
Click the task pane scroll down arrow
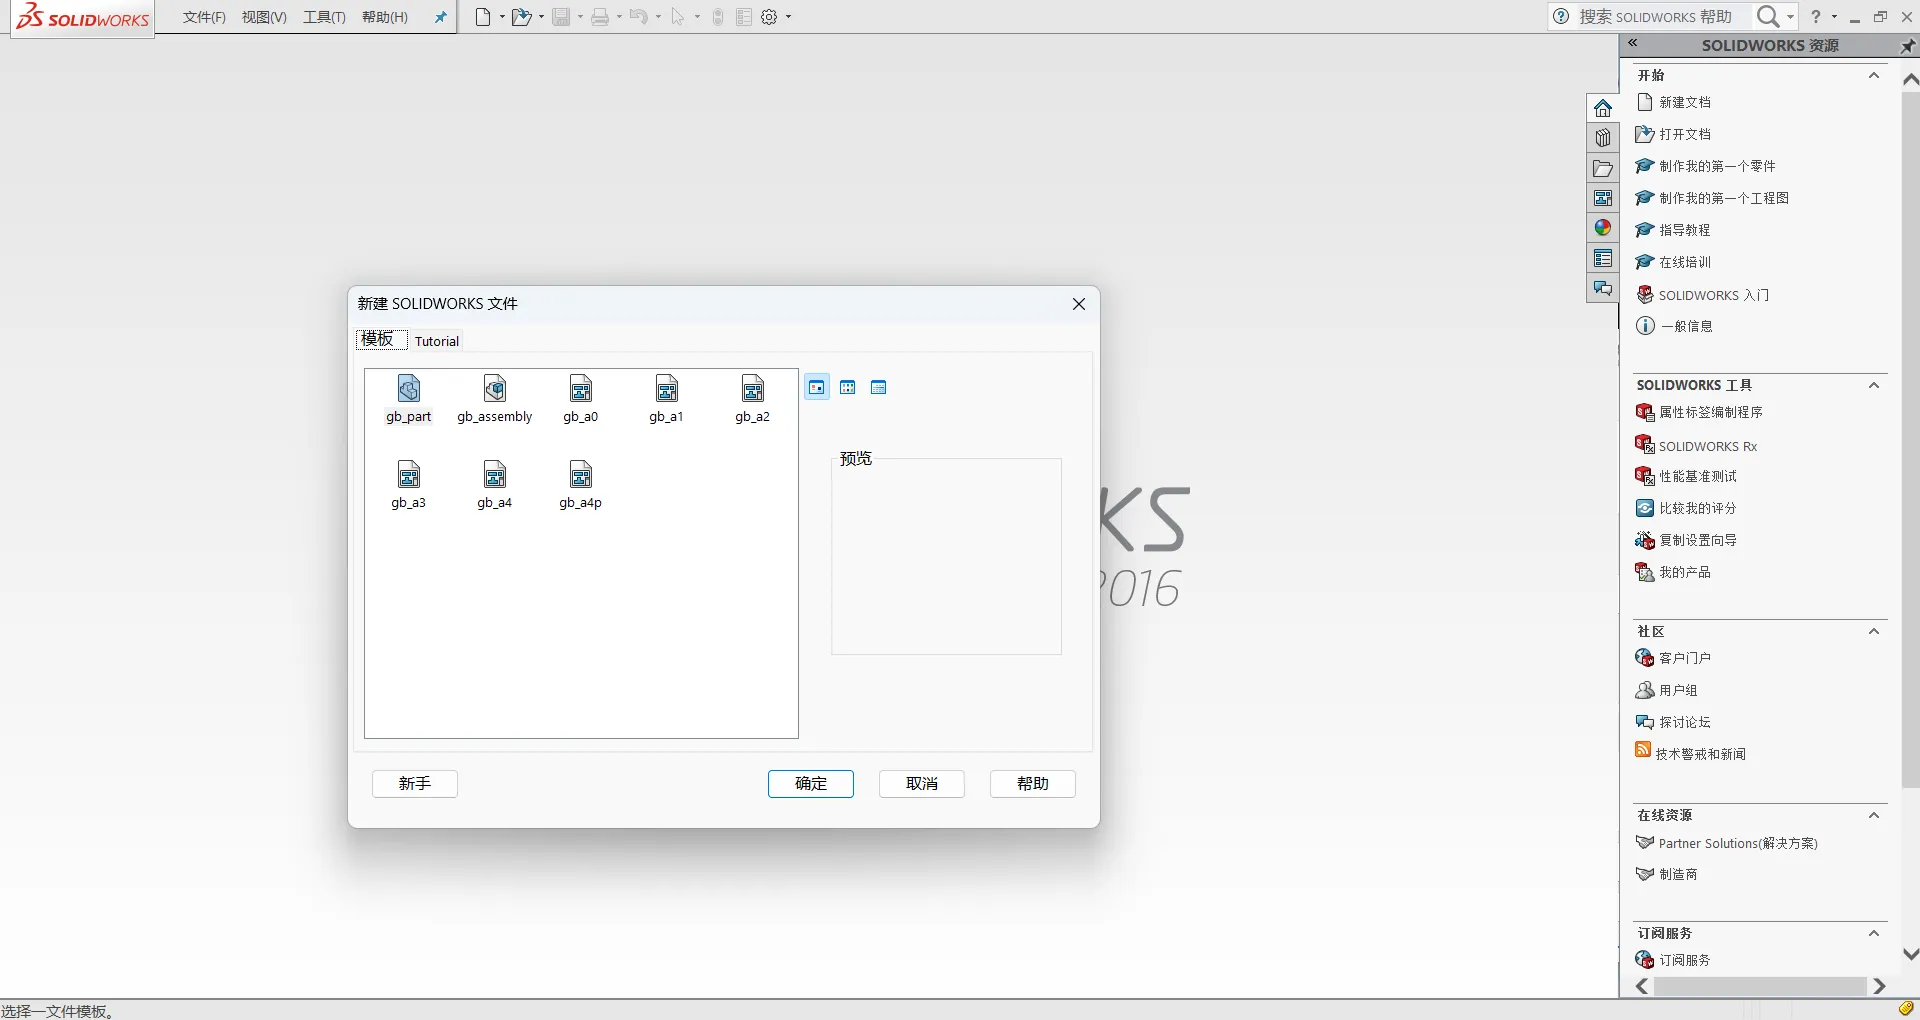[x=1910, y=954]
